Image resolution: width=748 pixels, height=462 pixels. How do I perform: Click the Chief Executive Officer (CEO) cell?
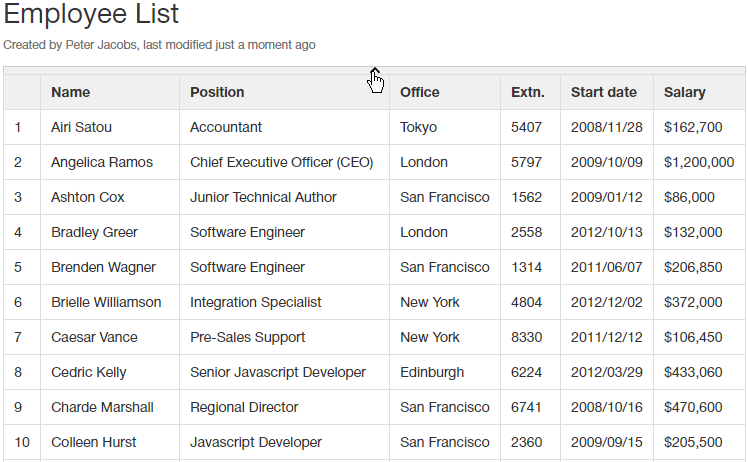281,162
